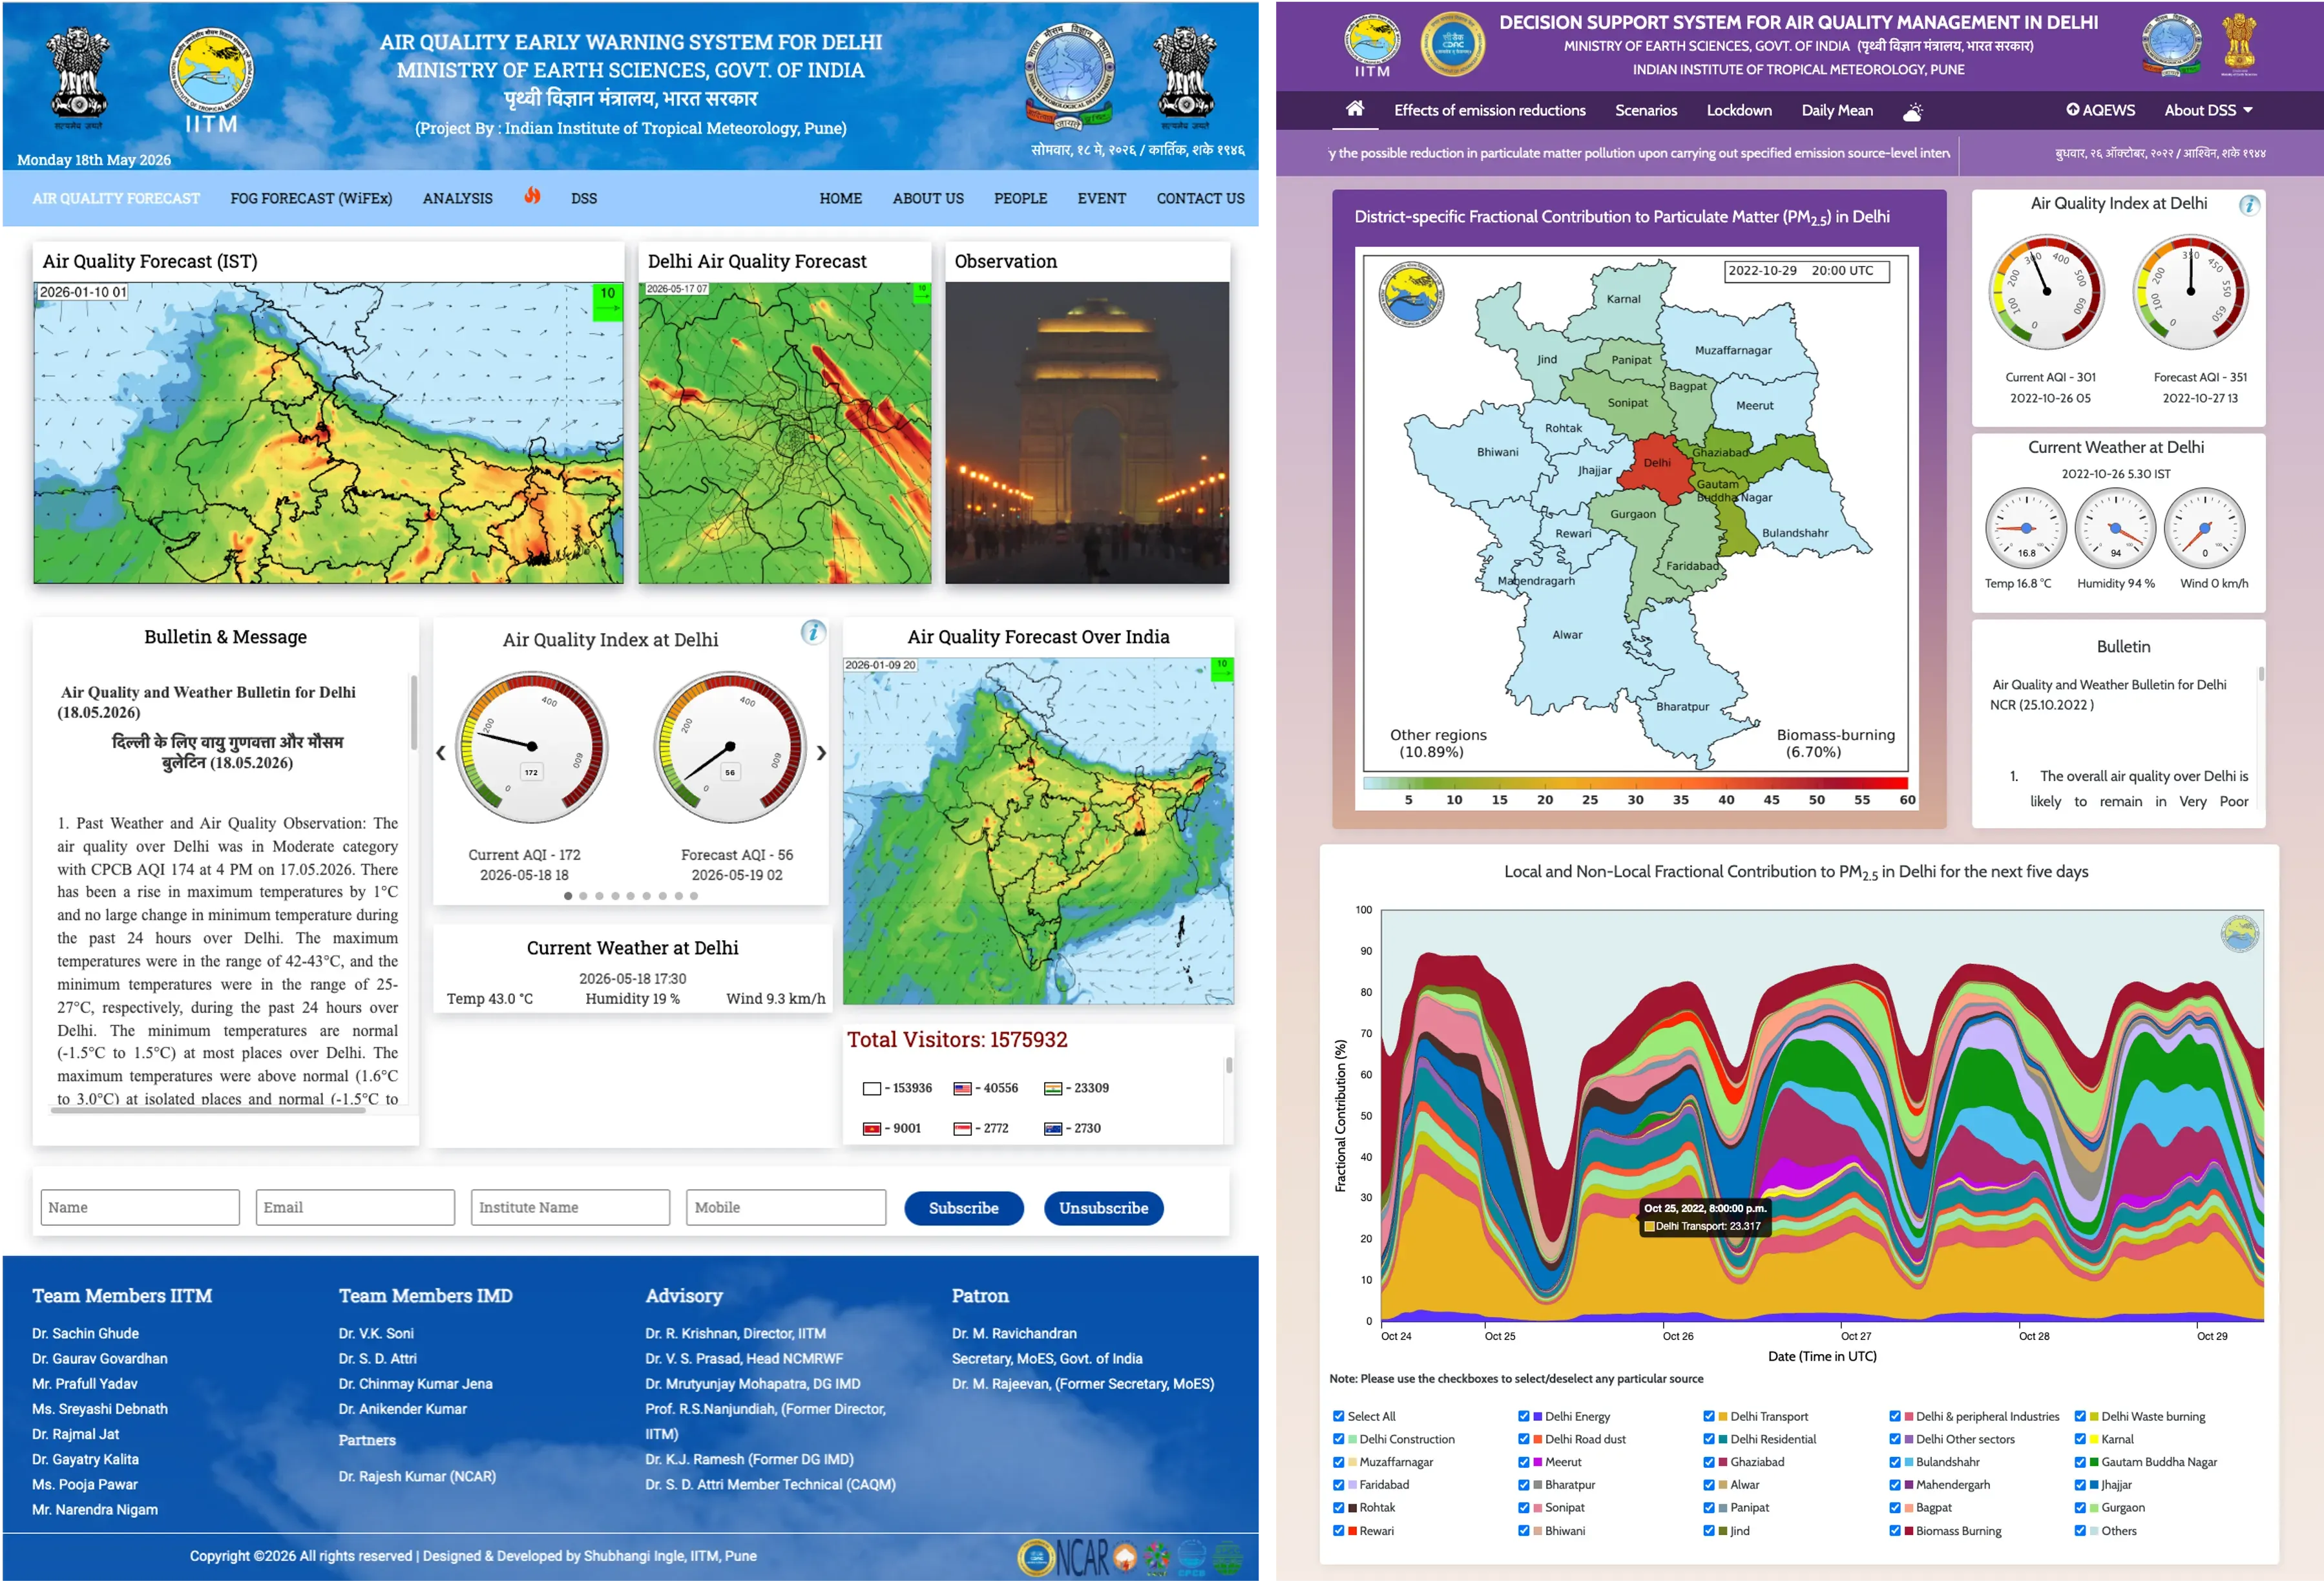Open the Scenarios tab in DSS

point(1646,110)
